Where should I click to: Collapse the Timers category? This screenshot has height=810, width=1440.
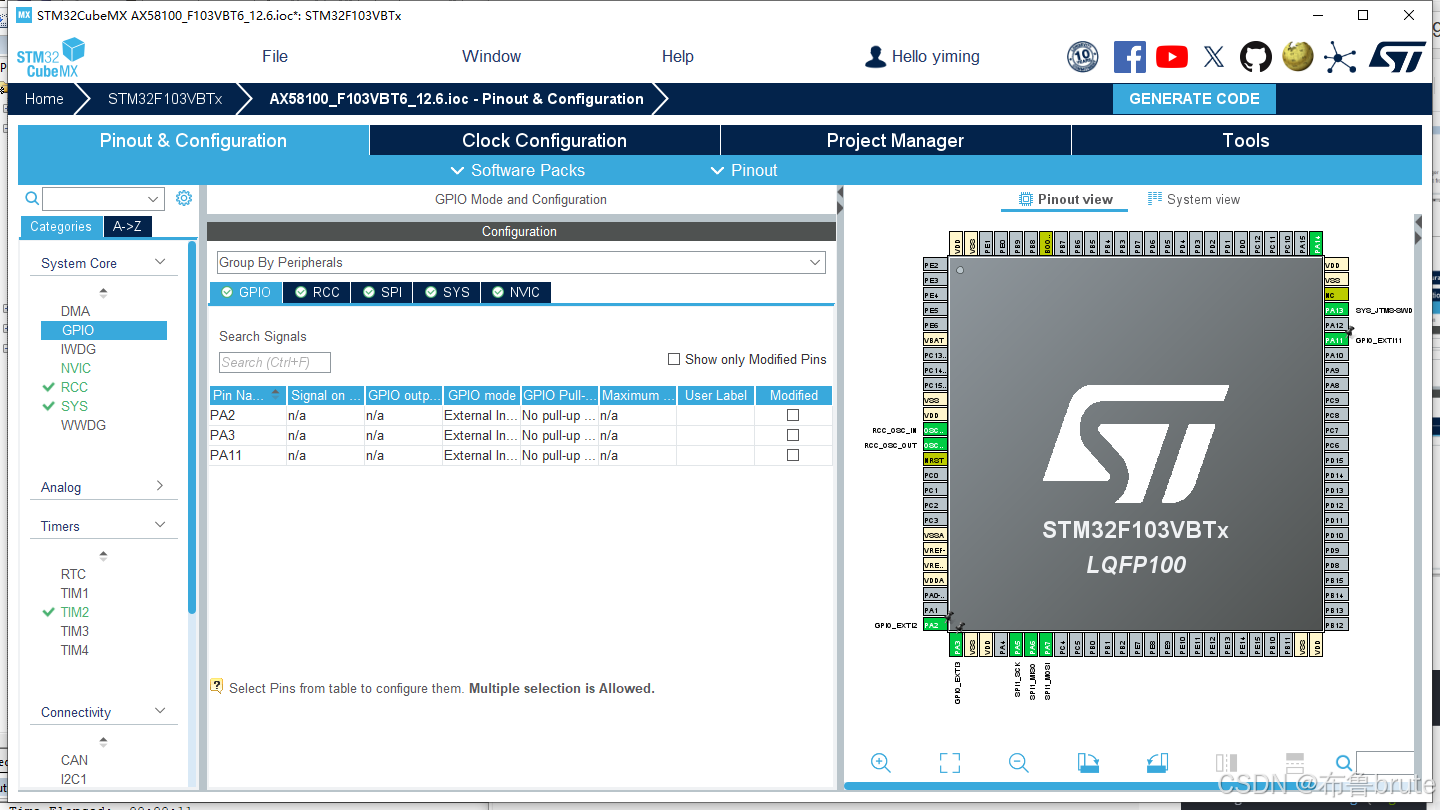point(160,525)
